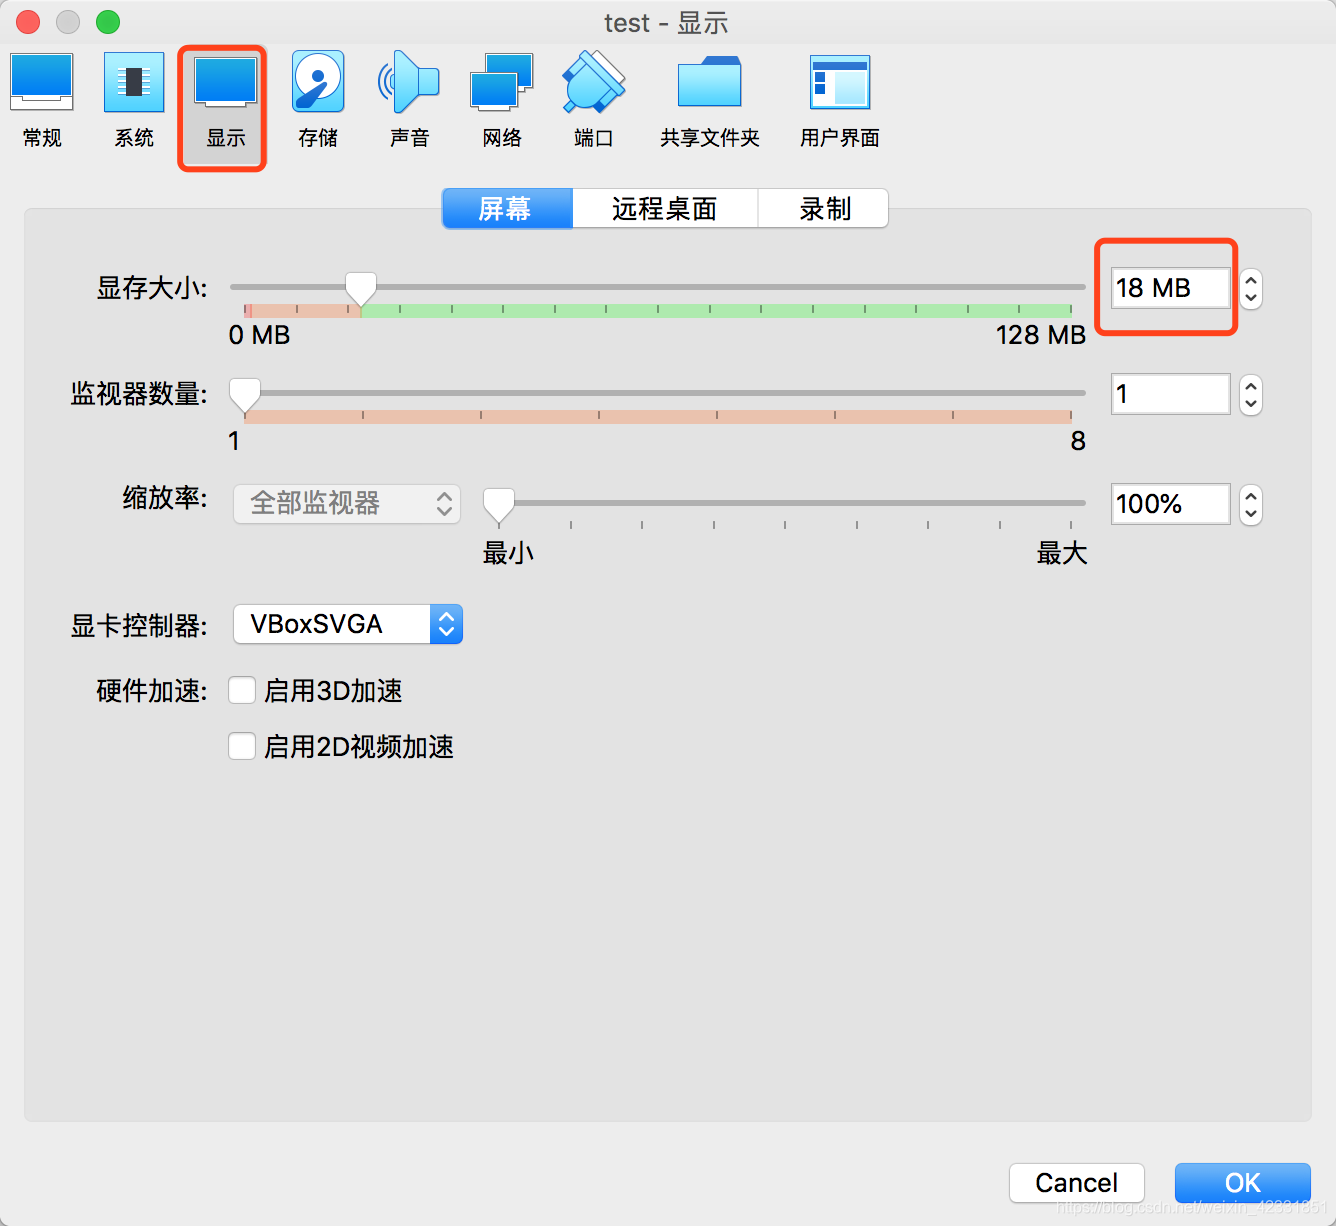The height and width of the screenshot is (1226, 1336).
Task: Open the VBoxSVGA graphics controller dropdown
Action: coord(348,624)
